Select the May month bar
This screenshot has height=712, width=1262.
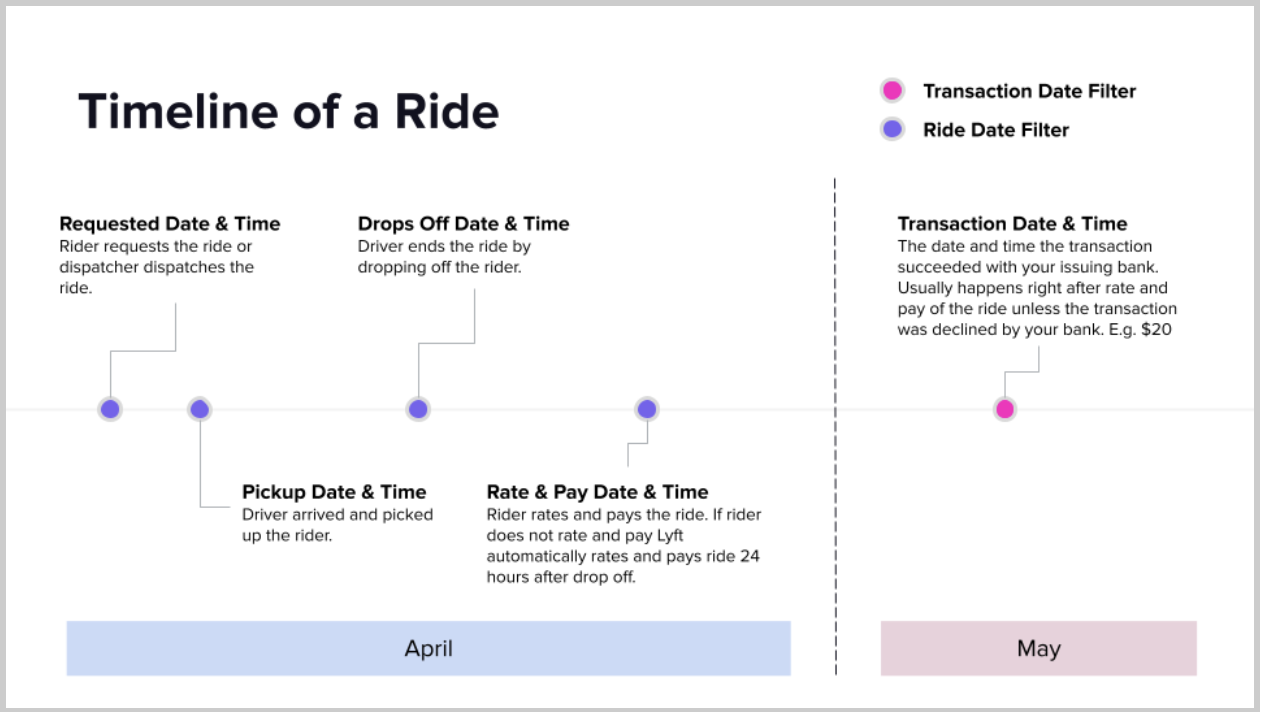click(1038, 648)
